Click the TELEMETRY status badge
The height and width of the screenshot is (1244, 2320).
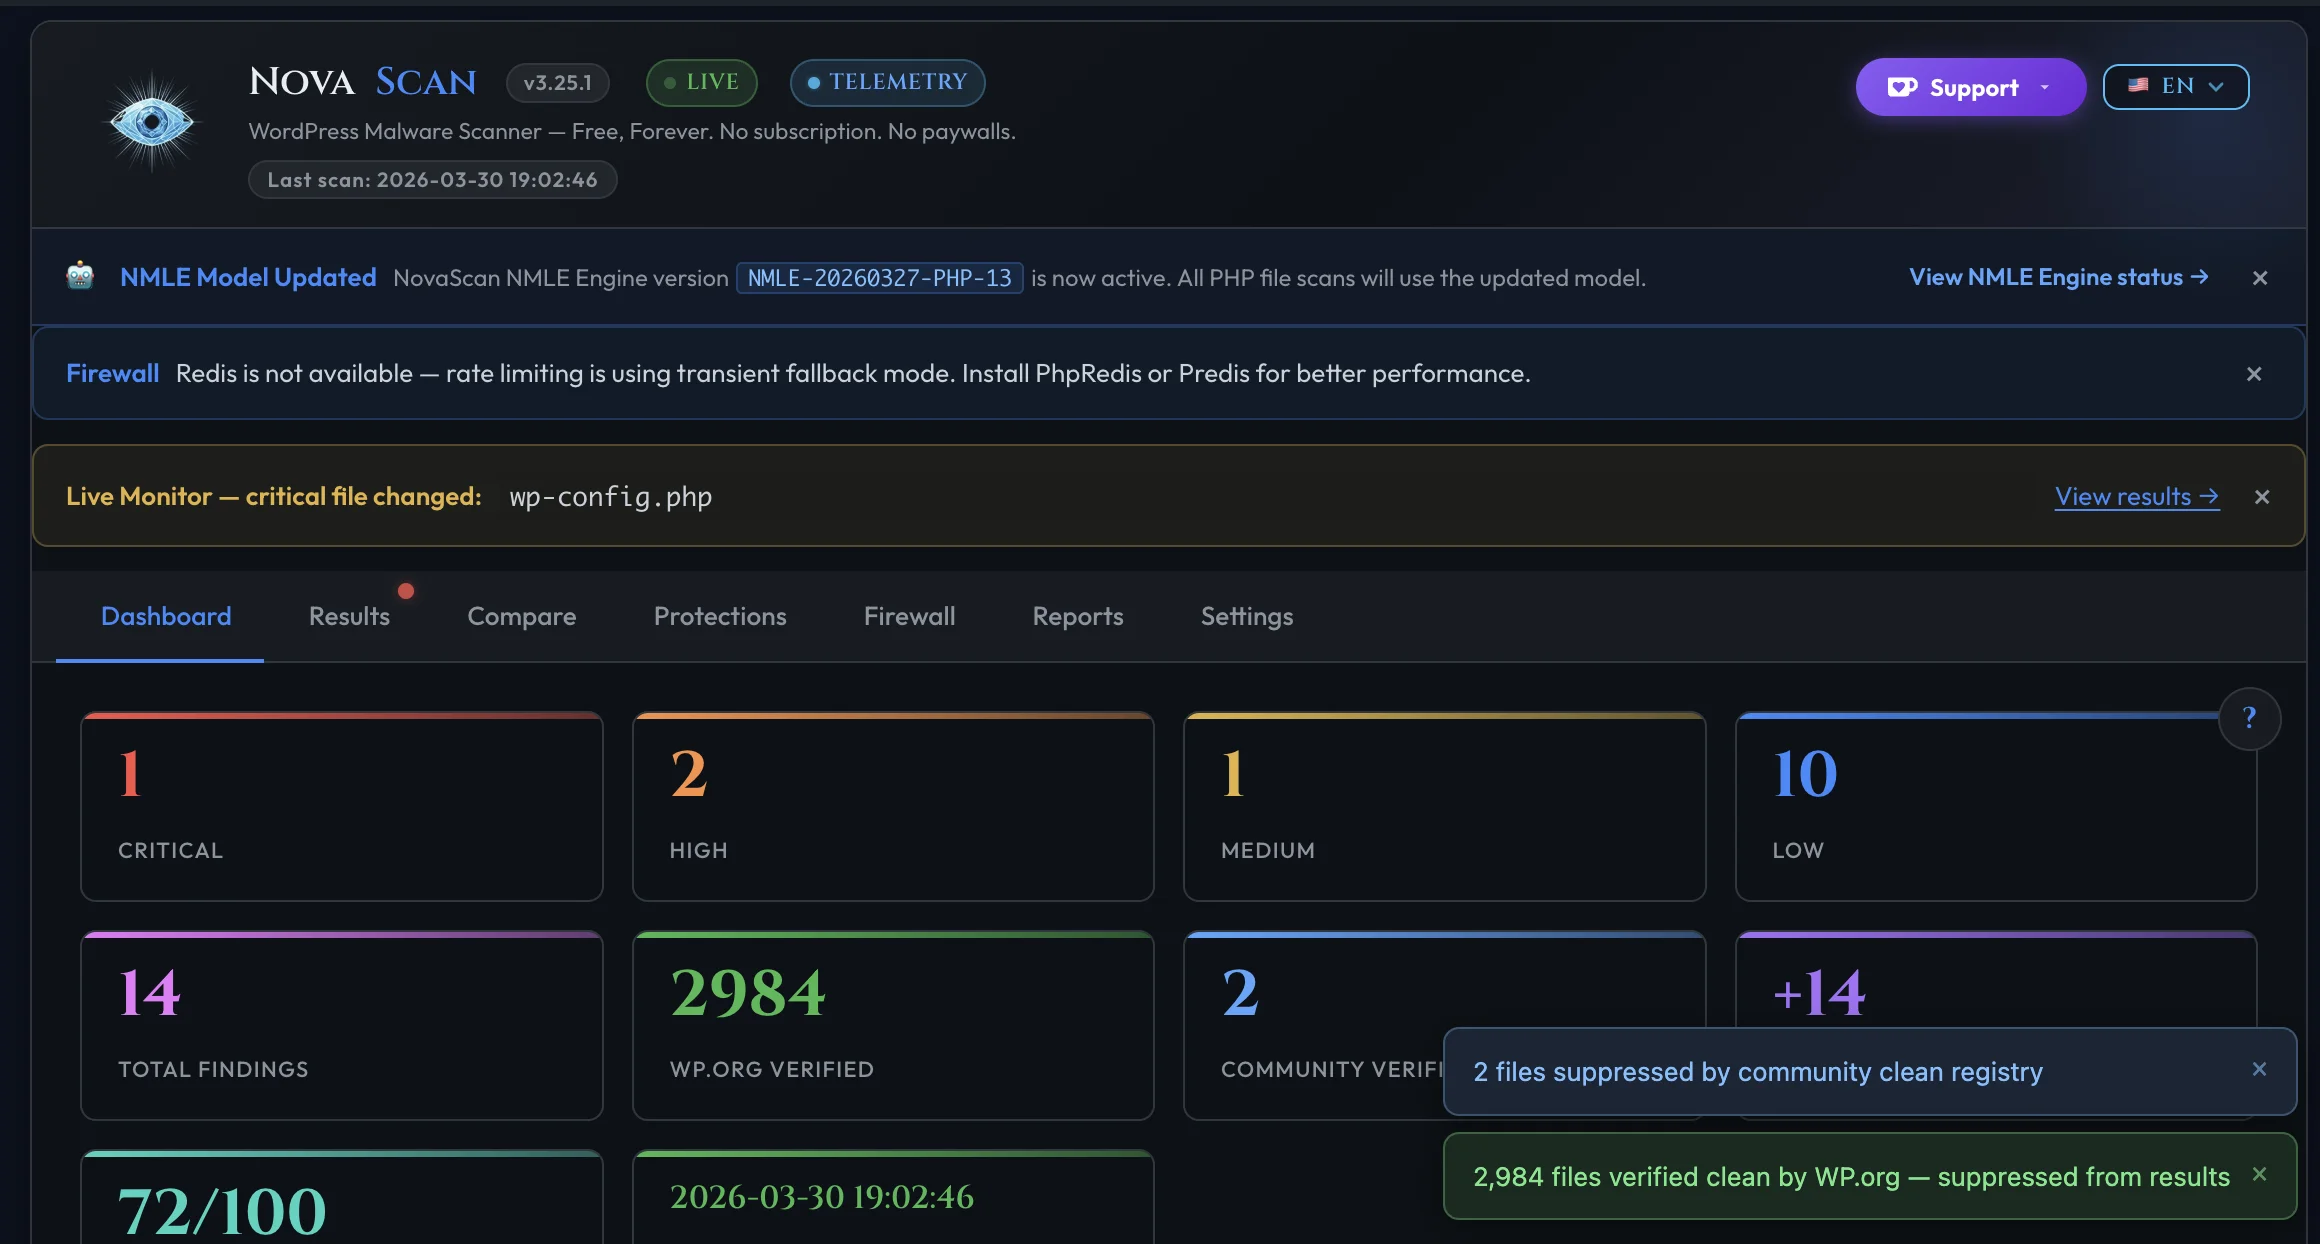pos(886,83)
